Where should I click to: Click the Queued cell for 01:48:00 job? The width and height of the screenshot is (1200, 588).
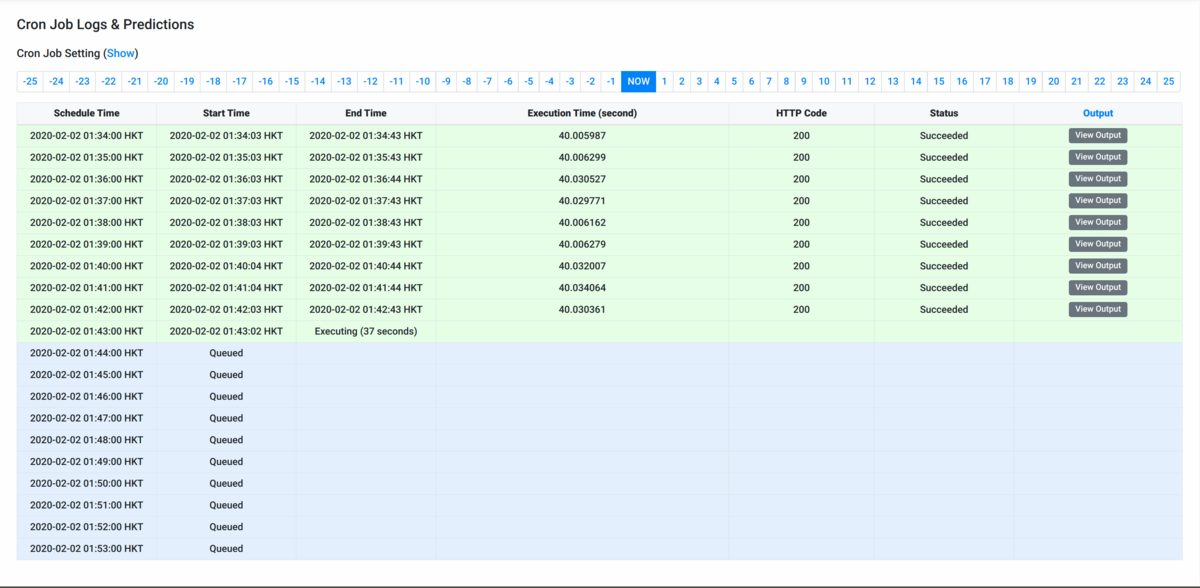226,440
